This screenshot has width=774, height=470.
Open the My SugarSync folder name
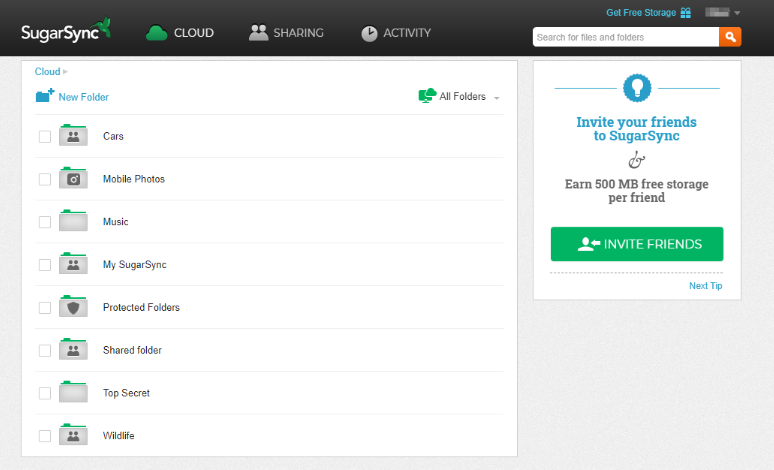click(135, 265)
